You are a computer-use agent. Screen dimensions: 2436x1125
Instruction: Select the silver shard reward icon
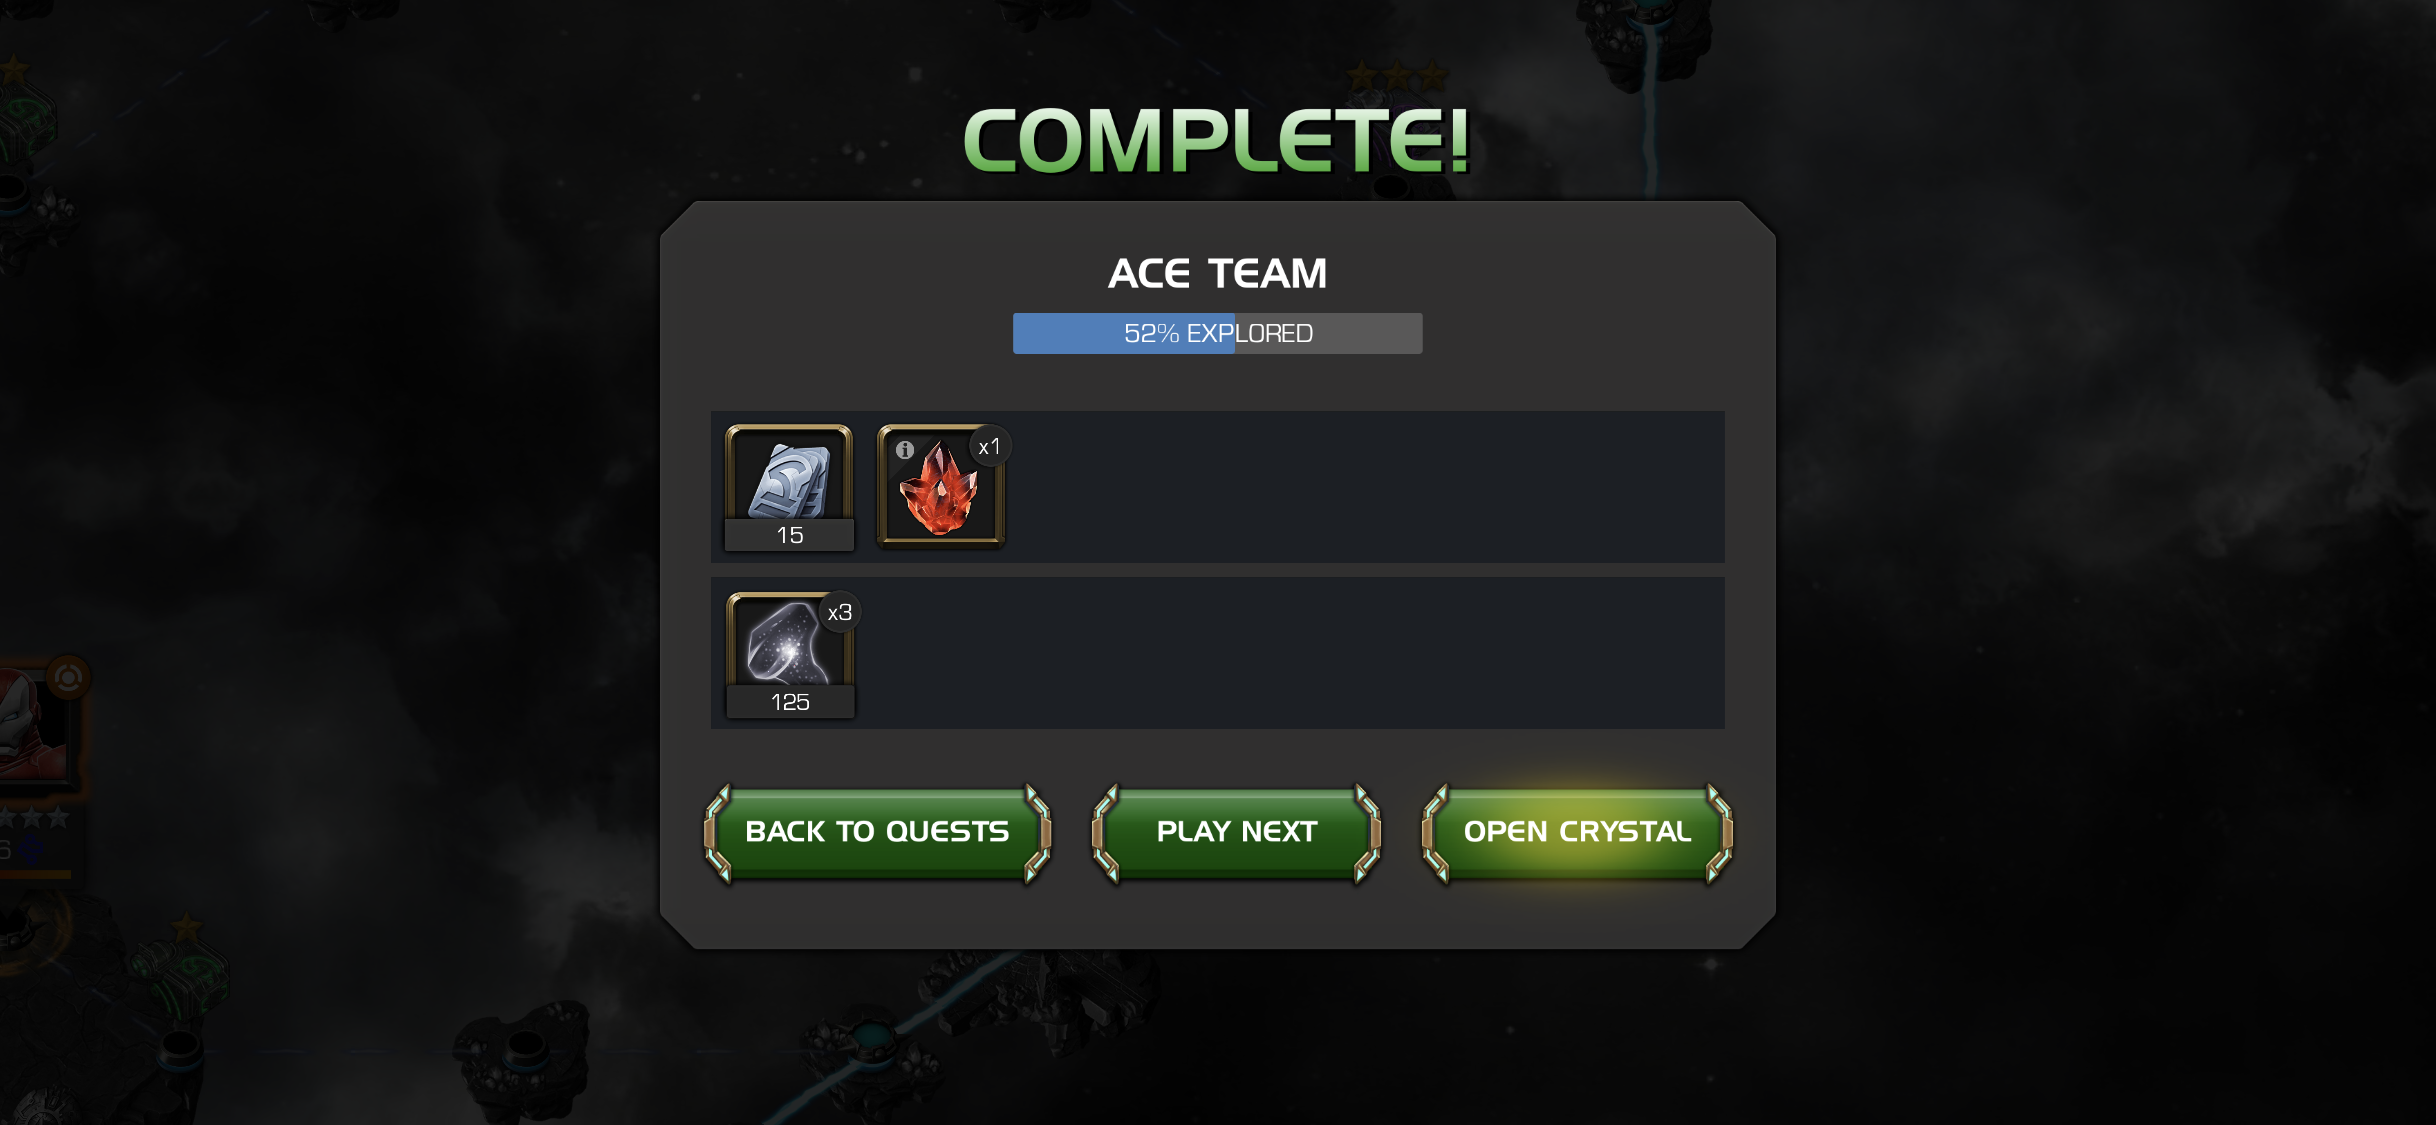[x=789, y=487]
